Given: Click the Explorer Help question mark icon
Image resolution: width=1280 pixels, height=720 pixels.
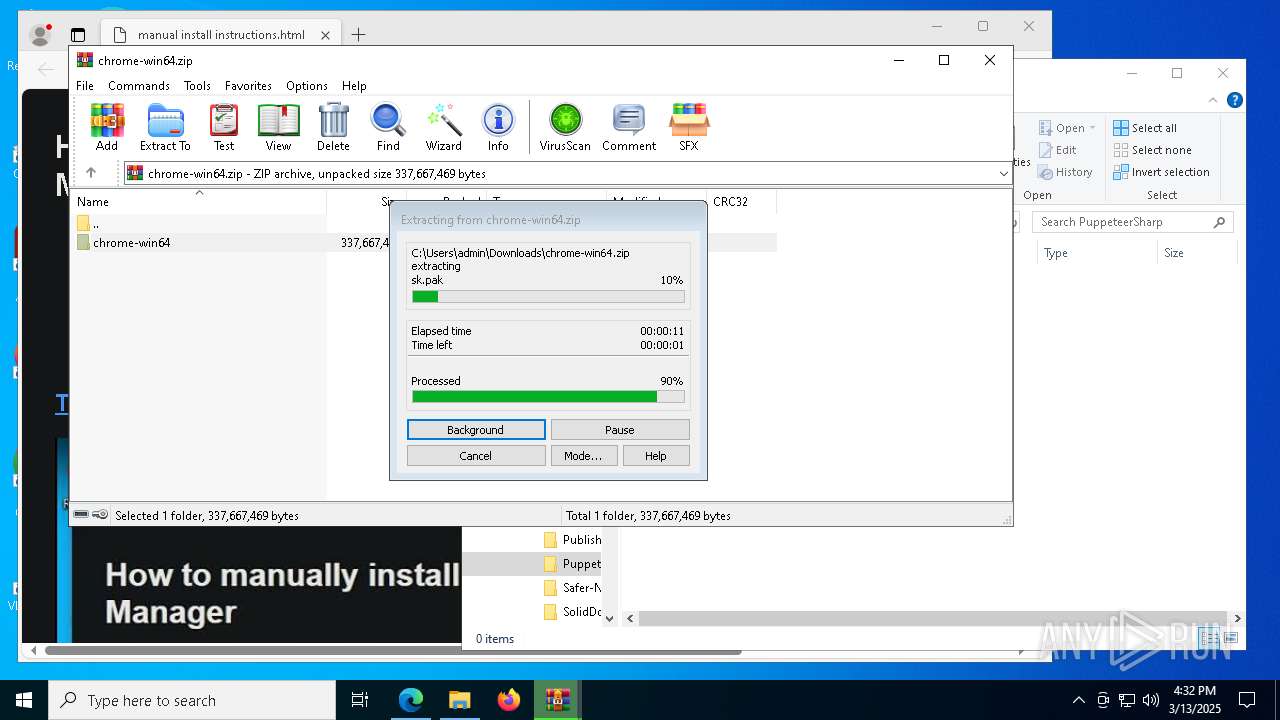Looking at the screenshot, I should (1235, 100).
